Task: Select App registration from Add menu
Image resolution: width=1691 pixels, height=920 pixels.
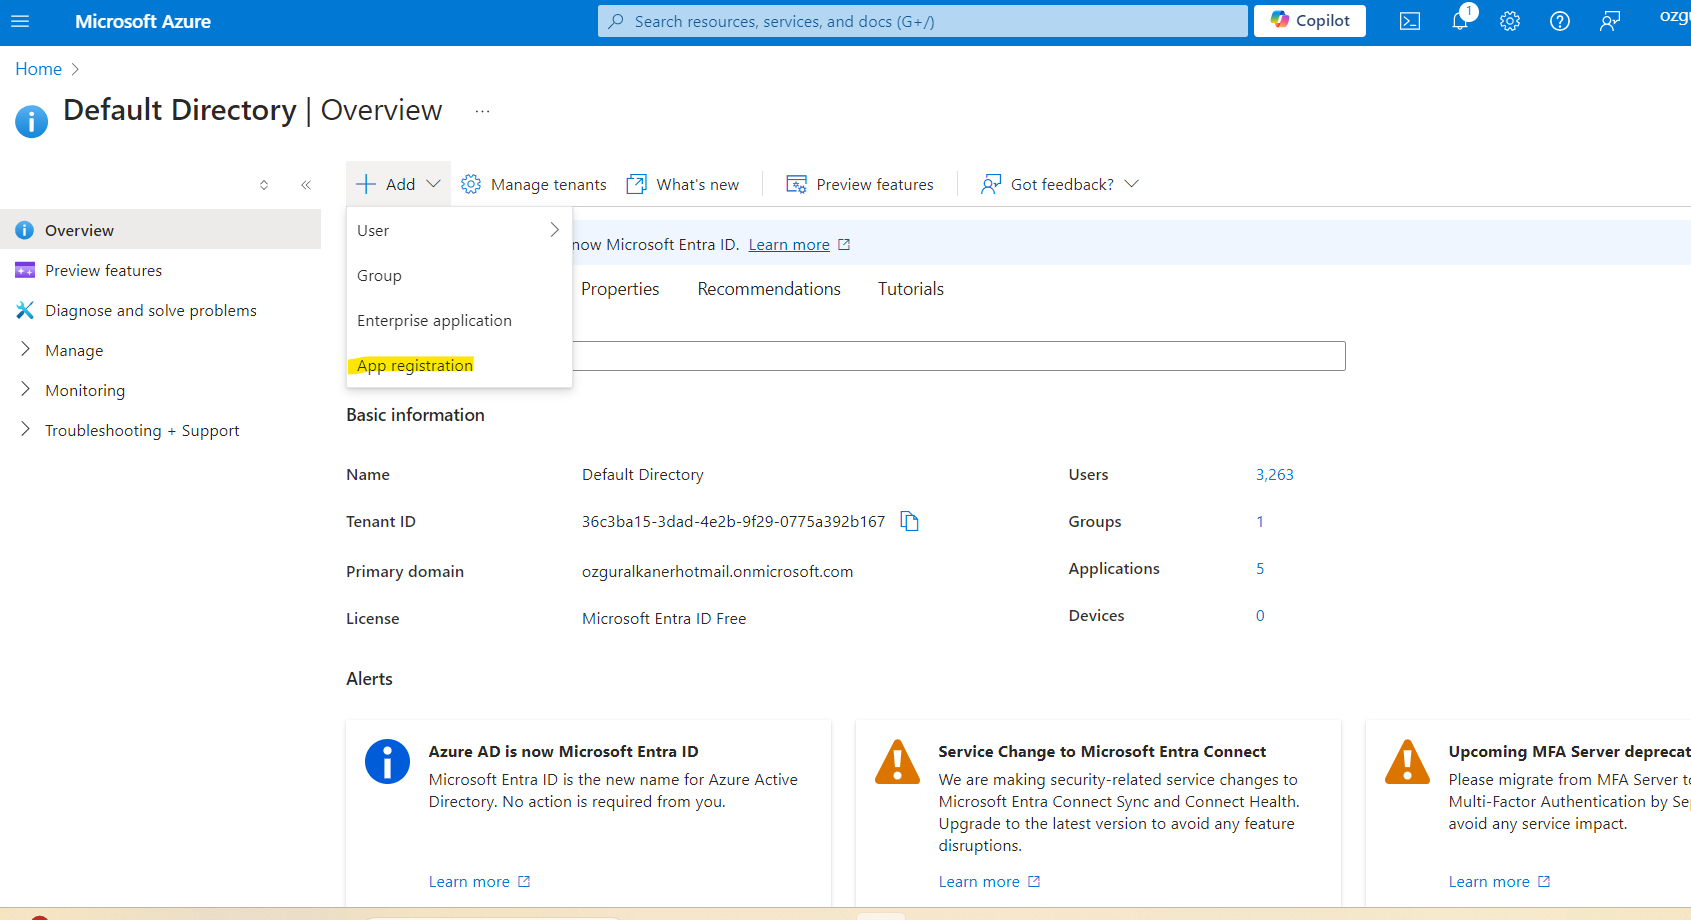Action: 415,366
